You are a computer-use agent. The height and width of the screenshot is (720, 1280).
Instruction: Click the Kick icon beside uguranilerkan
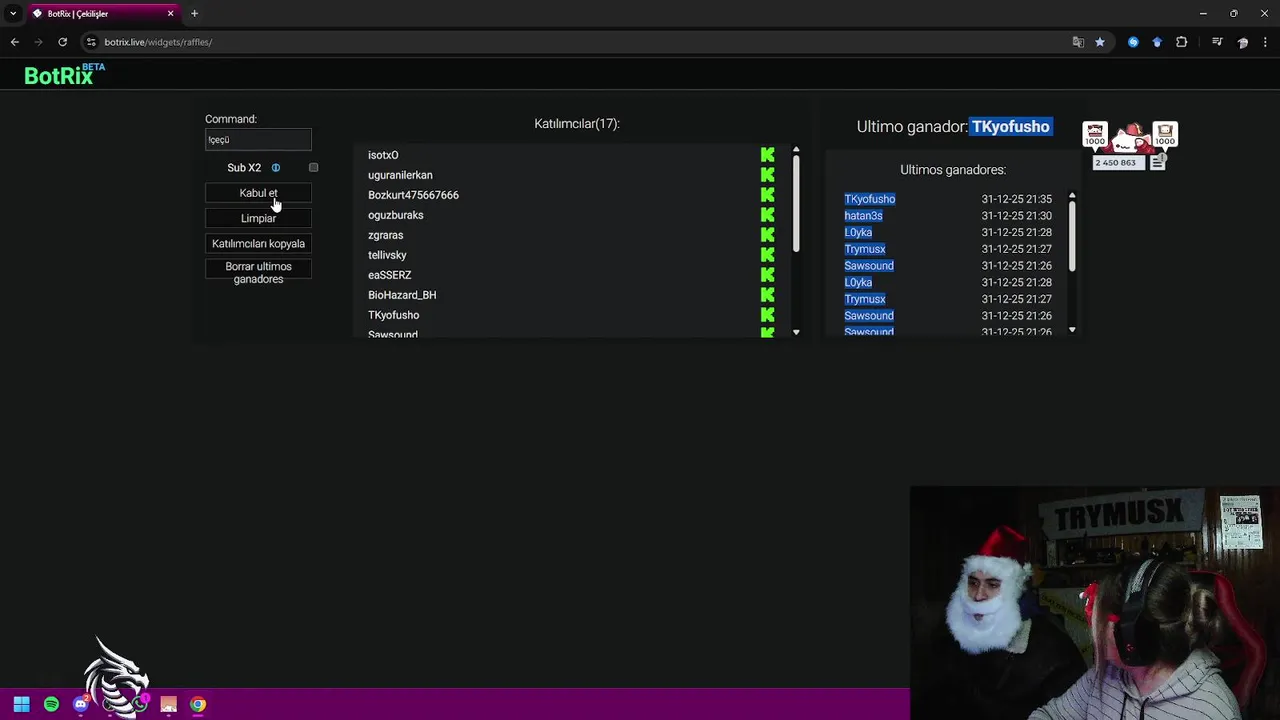coord(767,175)
